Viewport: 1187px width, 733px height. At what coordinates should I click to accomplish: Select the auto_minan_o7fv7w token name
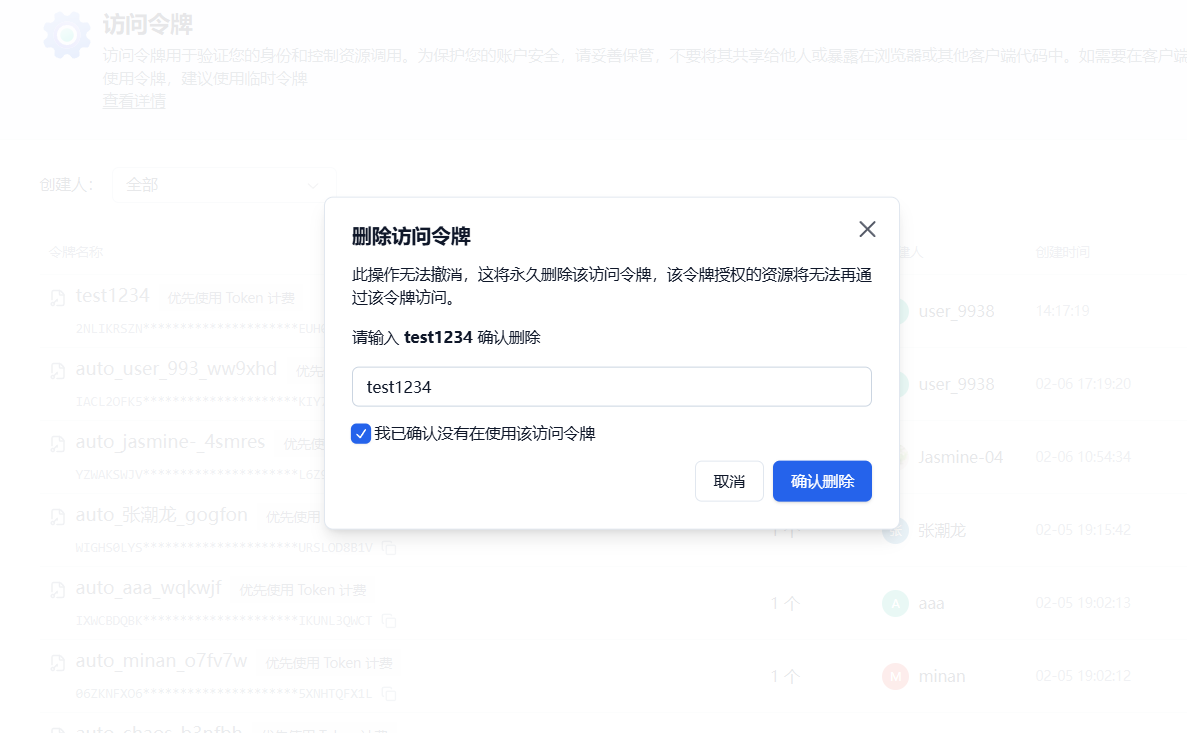(161, 661)
